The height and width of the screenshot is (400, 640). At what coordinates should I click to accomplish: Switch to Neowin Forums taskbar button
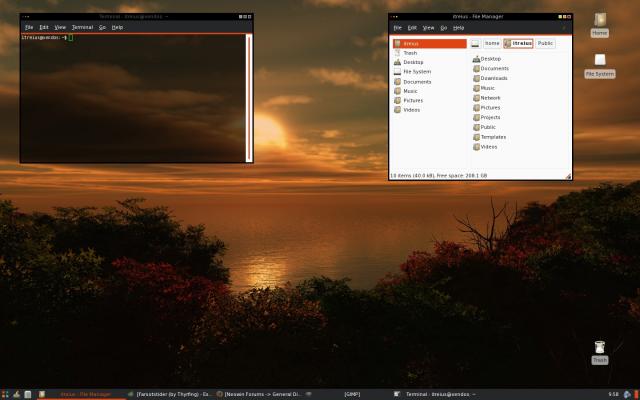259,394
